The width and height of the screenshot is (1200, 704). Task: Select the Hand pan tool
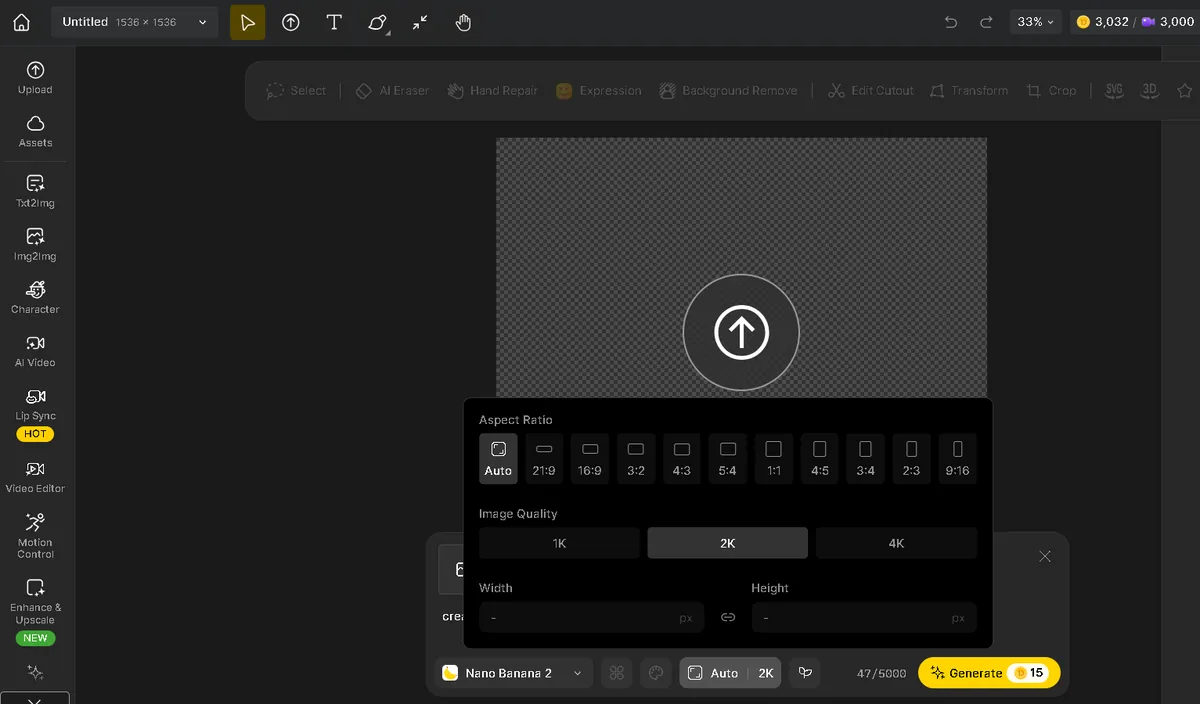(463, 22)
